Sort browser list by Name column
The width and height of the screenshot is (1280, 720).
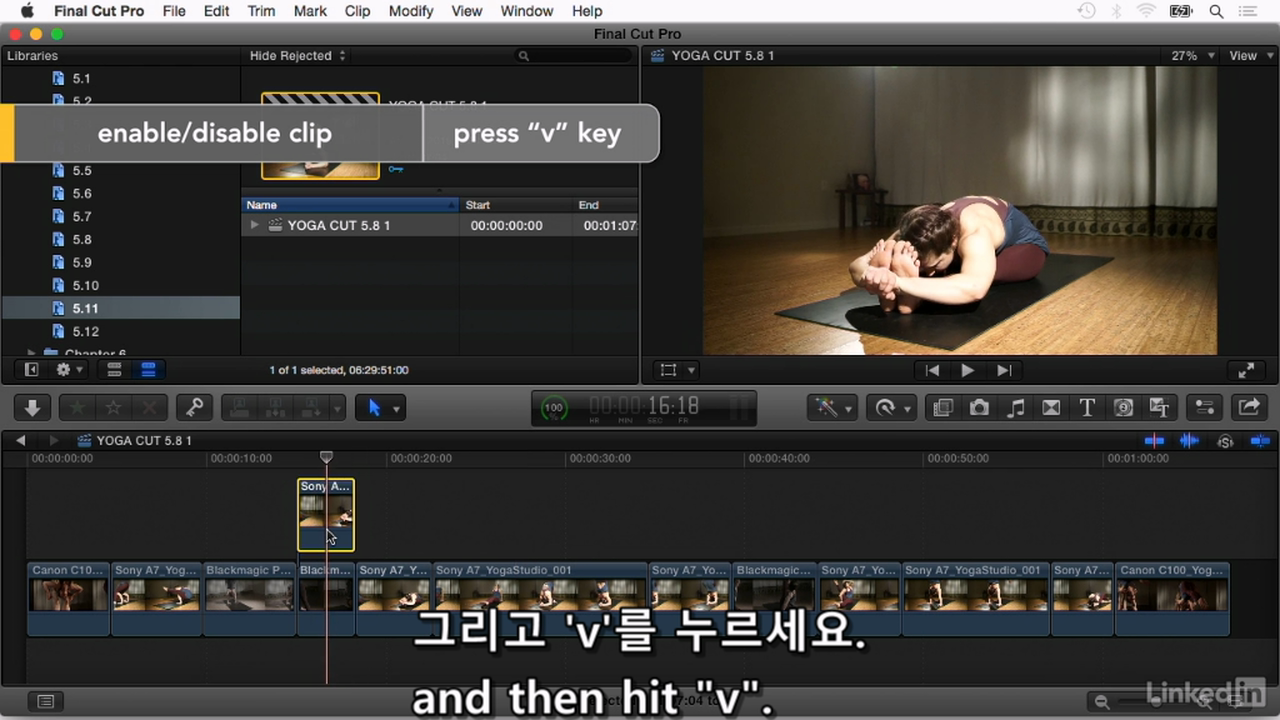point(350,205)
